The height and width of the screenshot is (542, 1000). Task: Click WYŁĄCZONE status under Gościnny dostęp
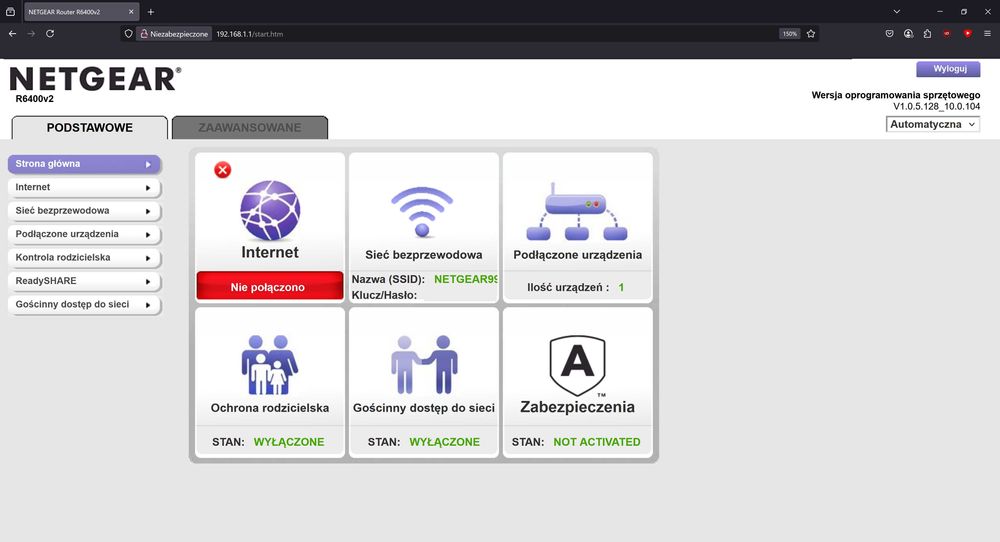tap(445, 442)
